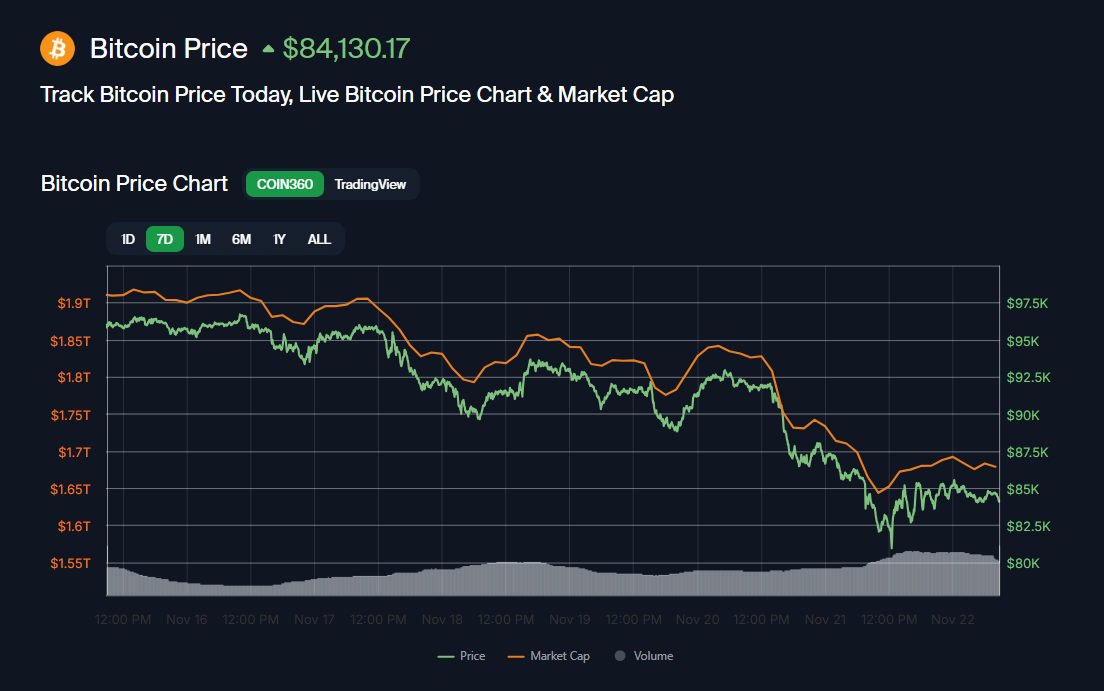
Task: Switch to the TradingView chart tab
Action: (371, 184)
